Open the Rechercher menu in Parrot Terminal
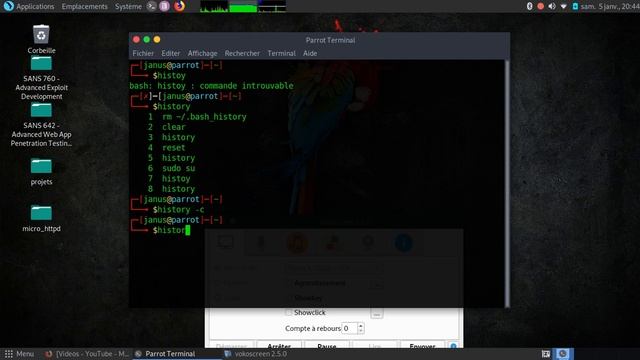The height and width of the screenshot is (360, 640). coord(242,53)
